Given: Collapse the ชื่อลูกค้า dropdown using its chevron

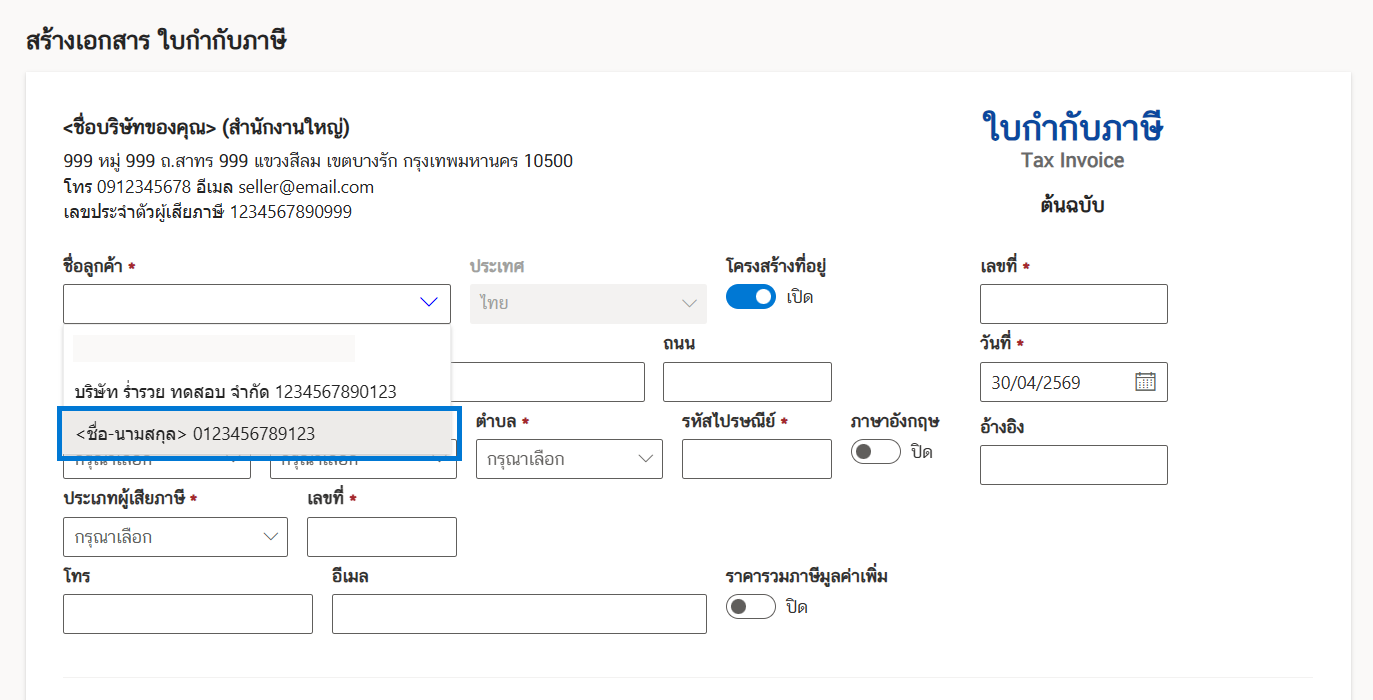Looking at the screenshot, I should pos(429,302).
